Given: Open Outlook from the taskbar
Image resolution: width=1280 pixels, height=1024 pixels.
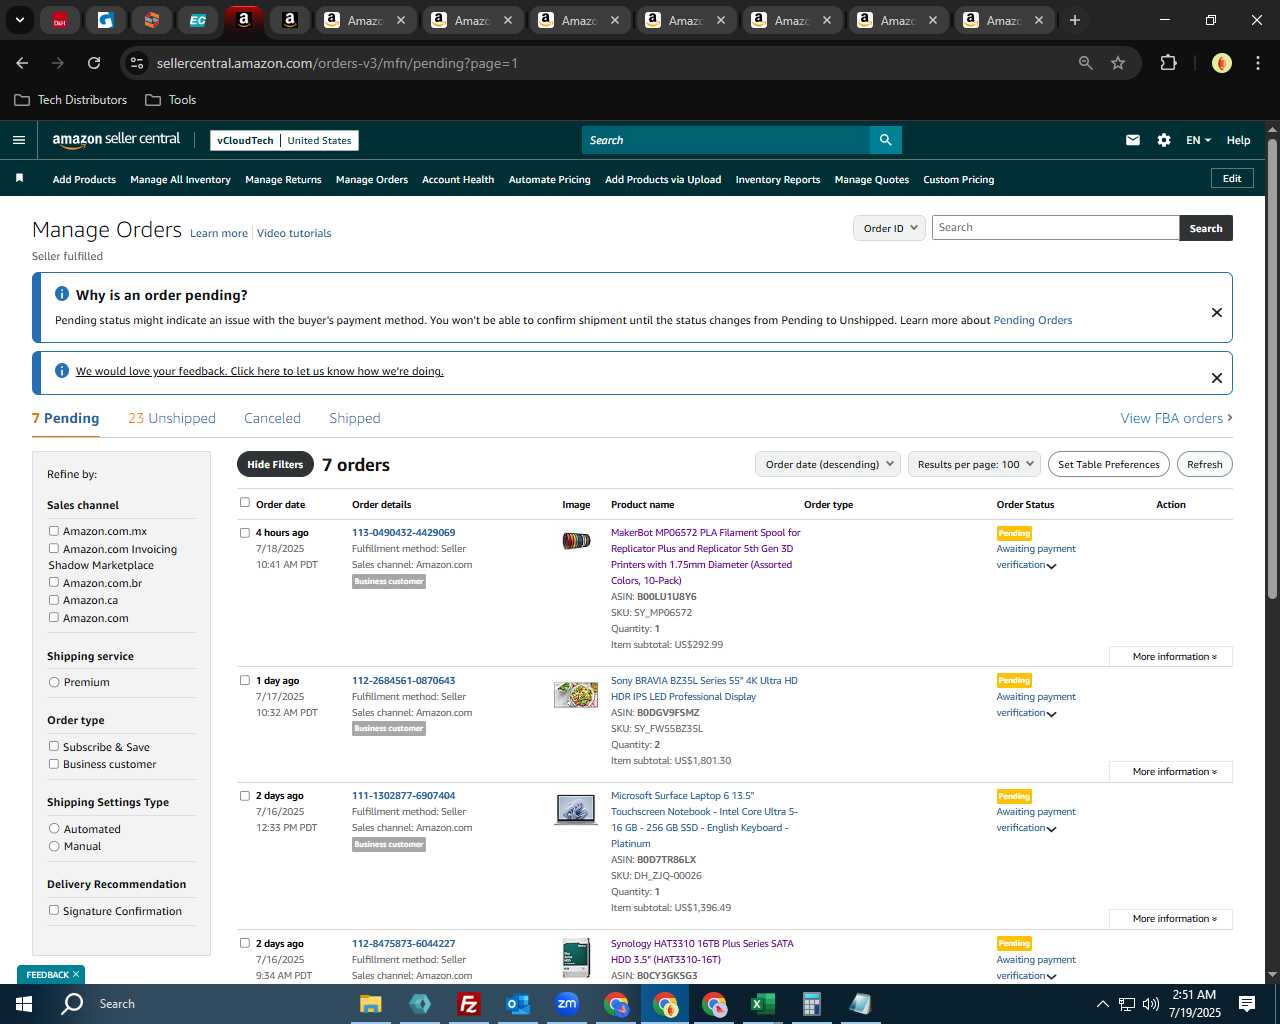Looking at the screenshot, I should tap(517, 1004).
